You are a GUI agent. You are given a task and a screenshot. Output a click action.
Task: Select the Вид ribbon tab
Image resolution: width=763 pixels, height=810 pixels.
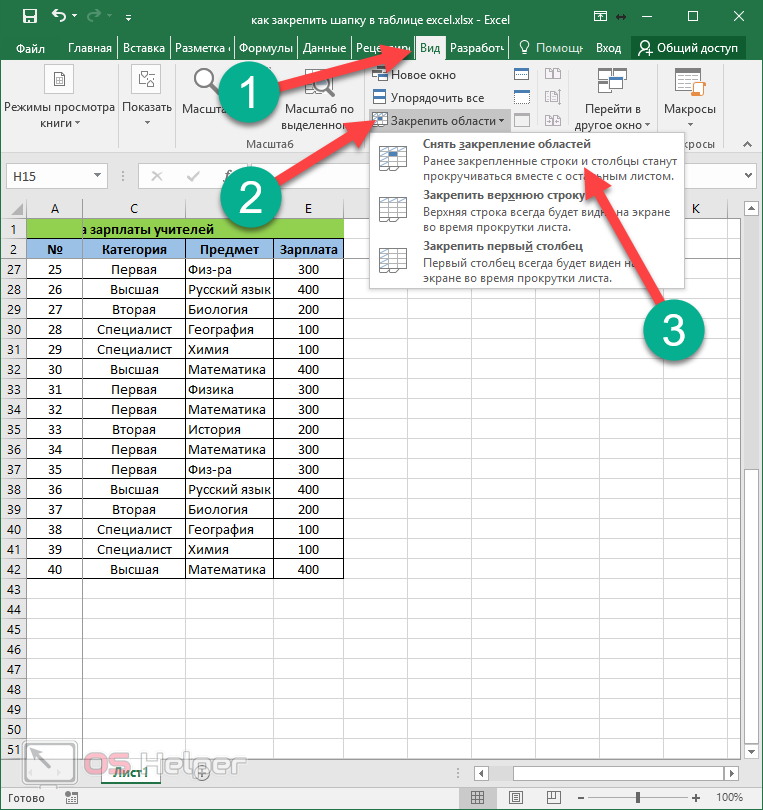coord(430,48)
